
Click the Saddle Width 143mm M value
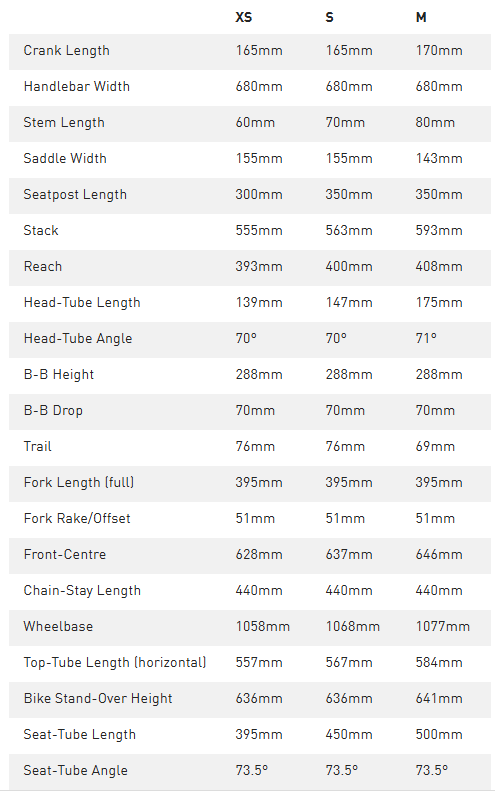[x=439, y=158]
